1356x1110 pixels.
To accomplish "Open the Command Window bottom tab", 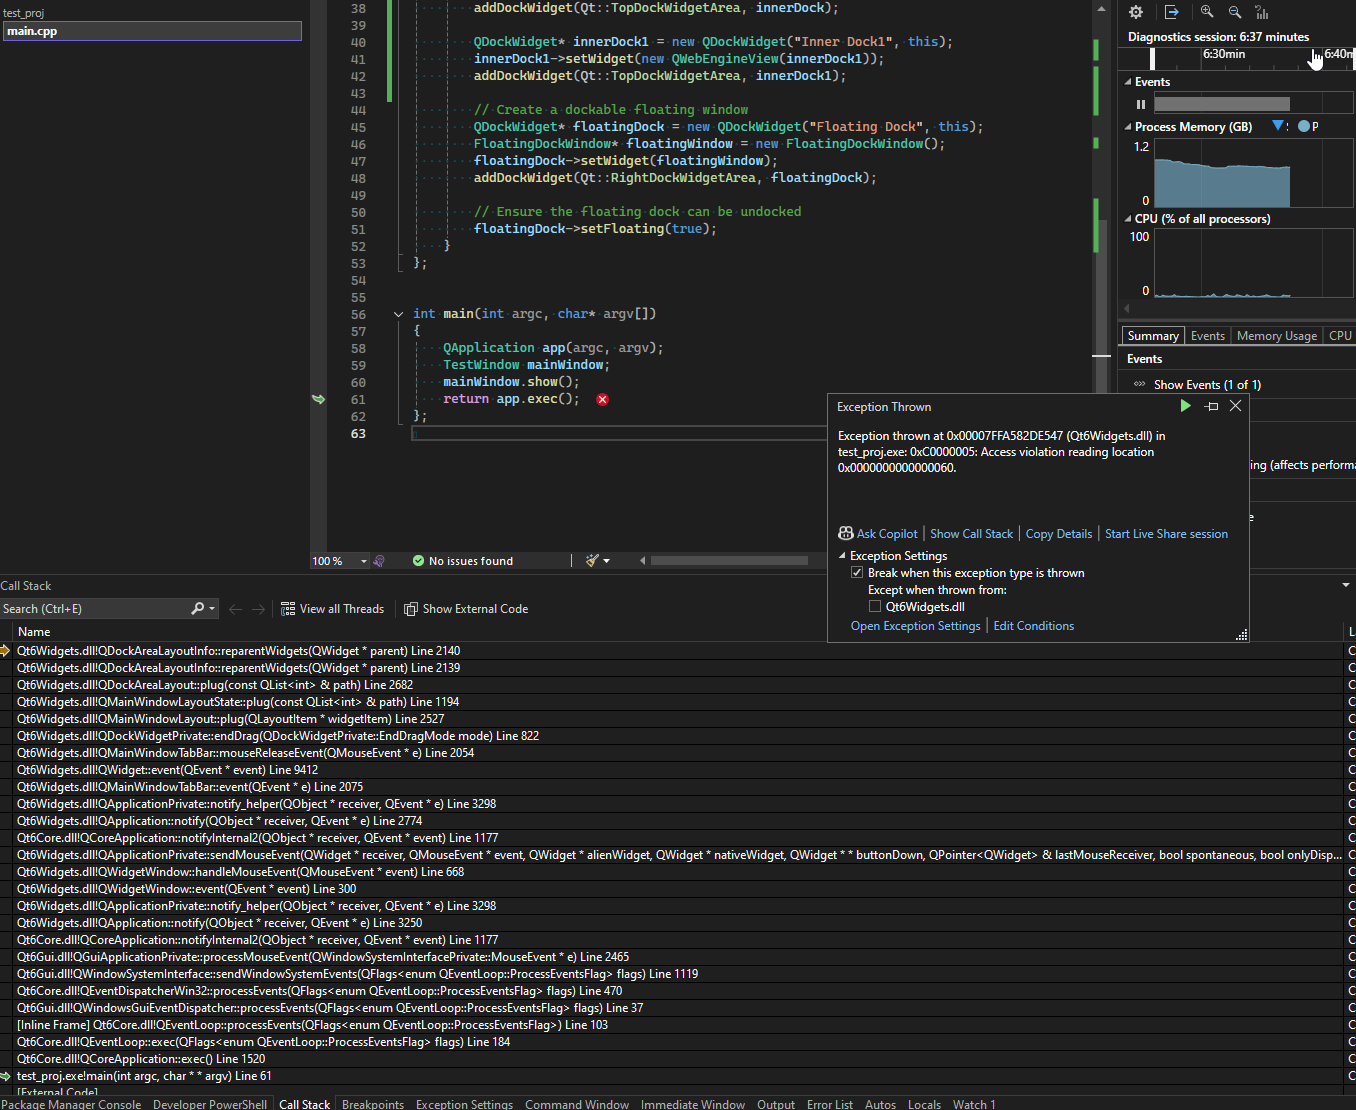I will pyautogui.click(x=577, y=1104).
